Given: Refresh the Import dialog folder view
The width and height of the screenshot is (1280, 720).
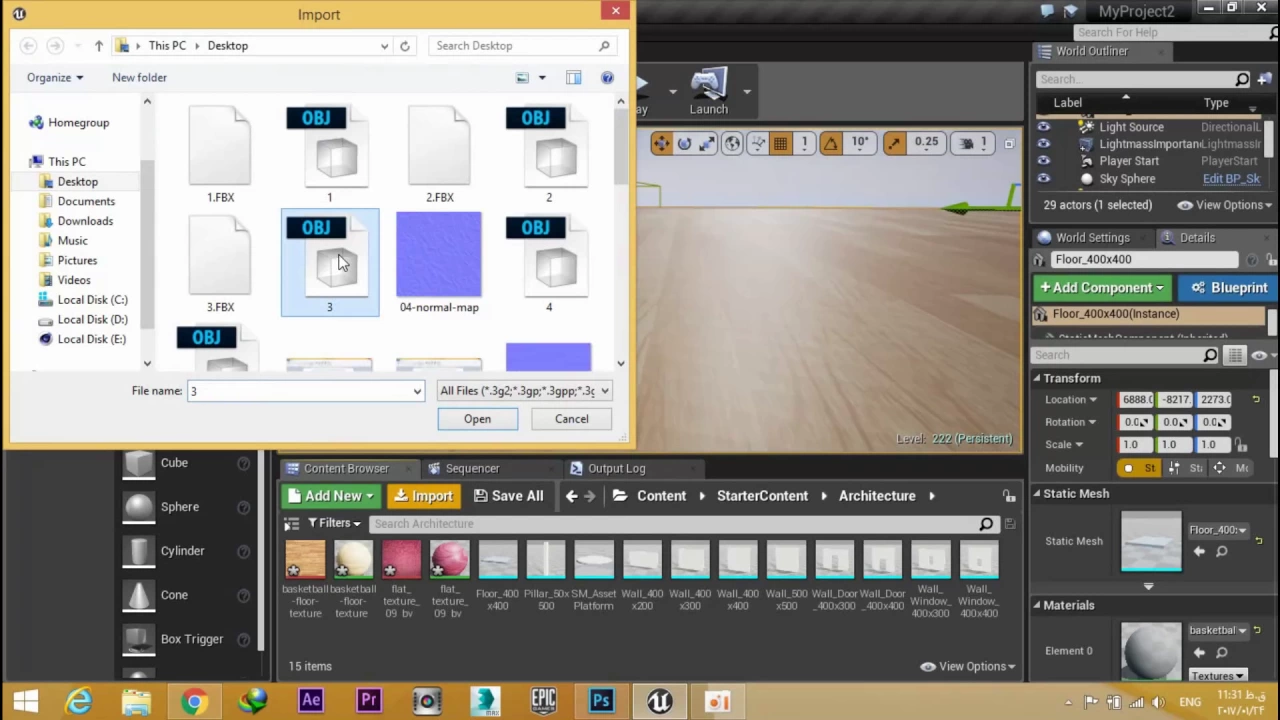Looking at the screenshot, I should (404, 46).
